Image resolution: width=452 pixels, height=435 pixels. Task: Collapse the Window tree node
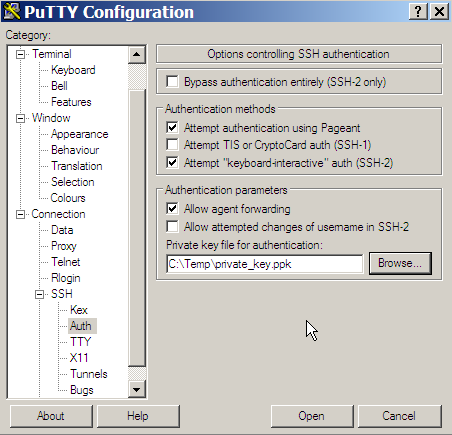(21, 118)
